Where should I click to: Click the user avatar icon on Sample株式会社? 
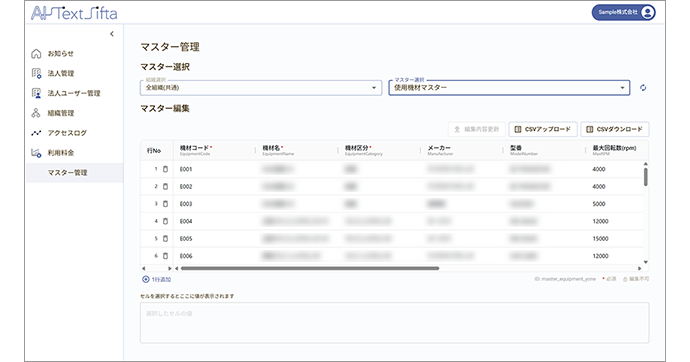click(x=648, y=12)
